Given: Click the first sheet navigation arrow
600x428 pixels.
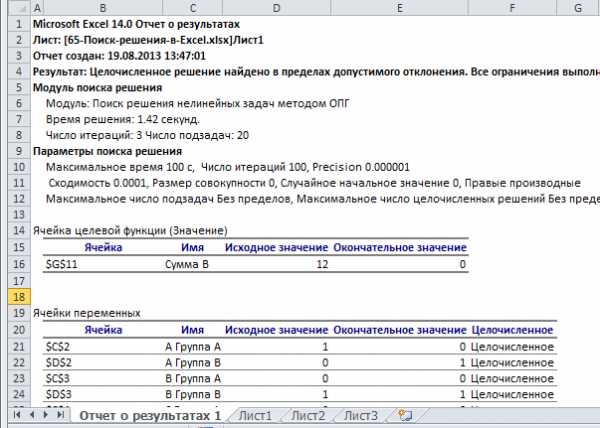Looking at the screenshot, I should point(14,415).
